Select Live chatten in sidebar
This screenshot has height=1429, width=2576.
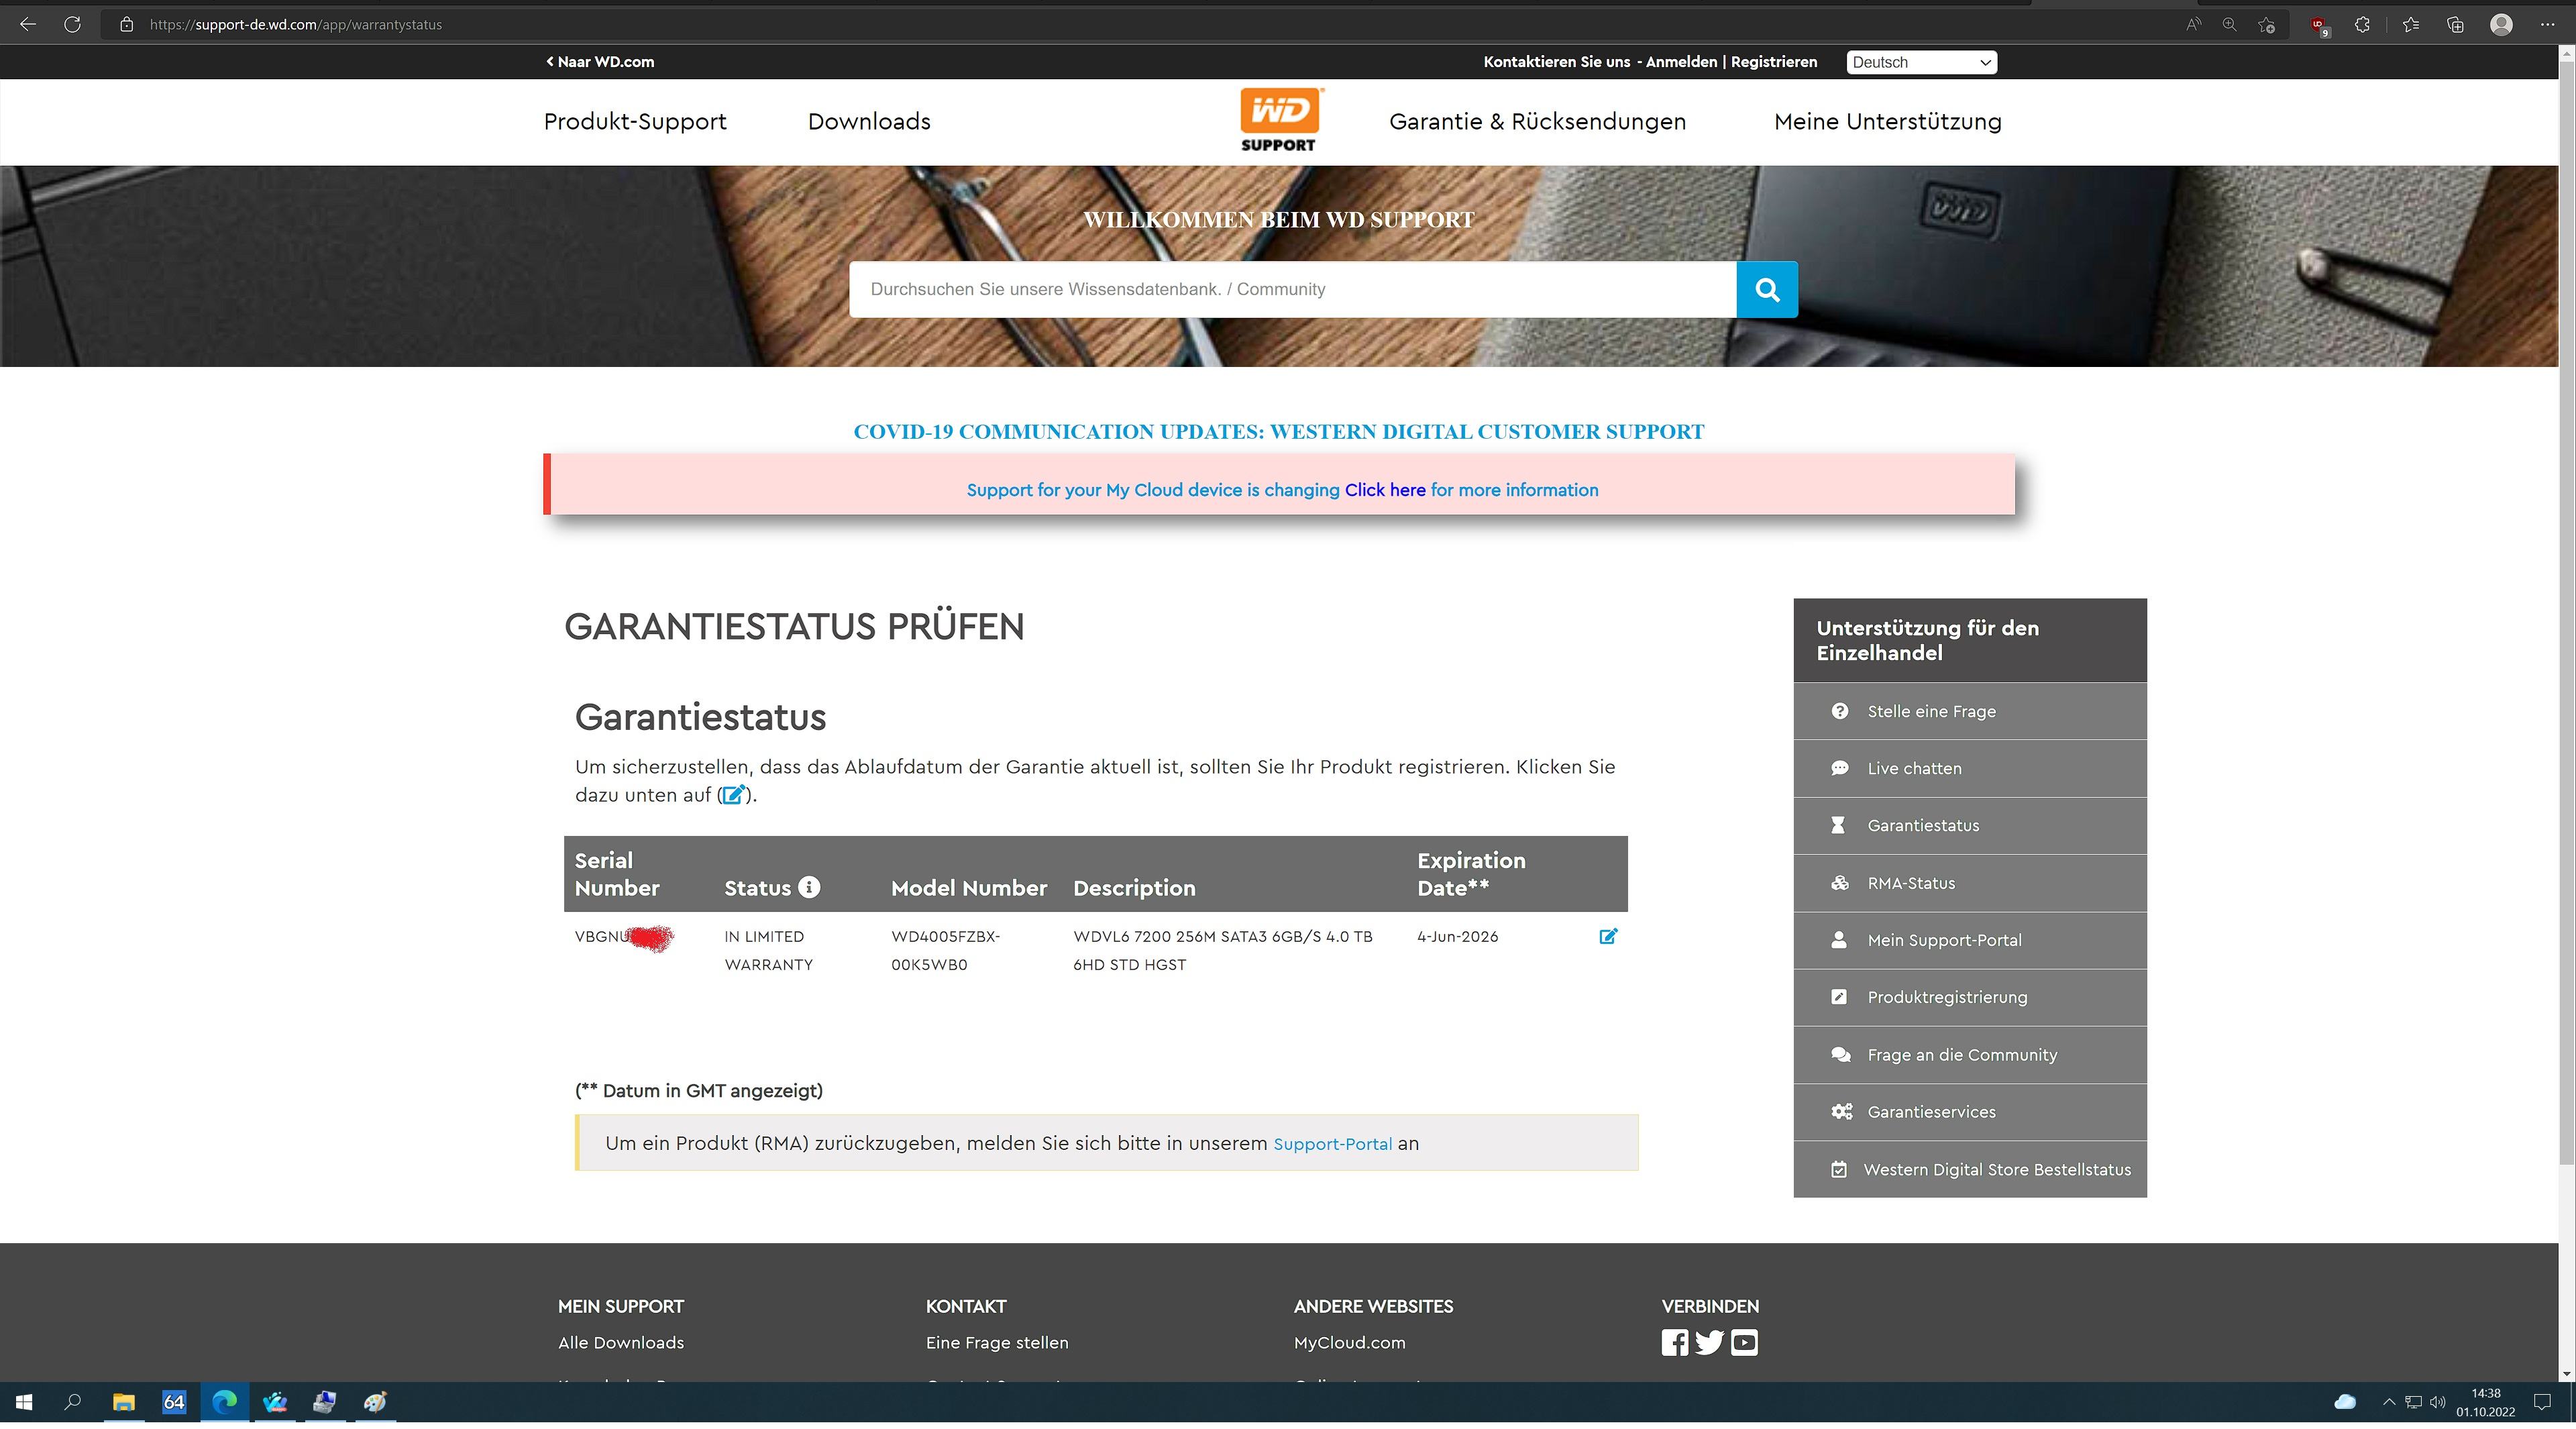(x=1970, y=768)
